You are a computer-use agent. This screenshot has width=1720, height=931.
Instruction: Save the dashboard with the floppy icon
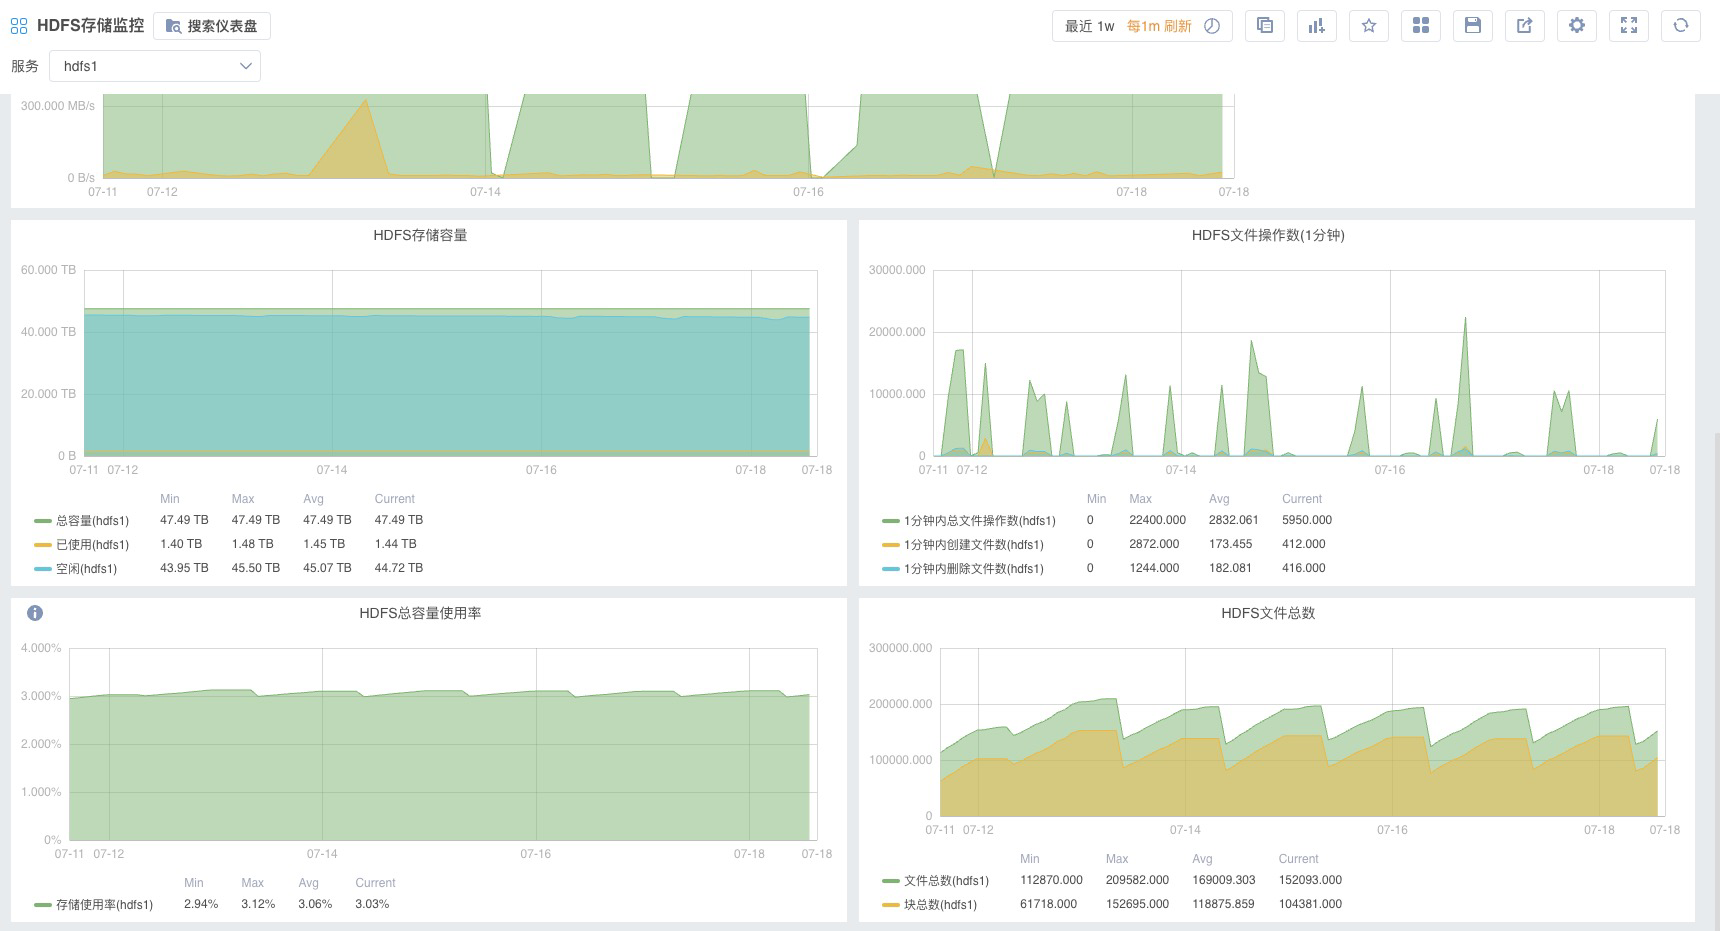tap(1473, 26)
